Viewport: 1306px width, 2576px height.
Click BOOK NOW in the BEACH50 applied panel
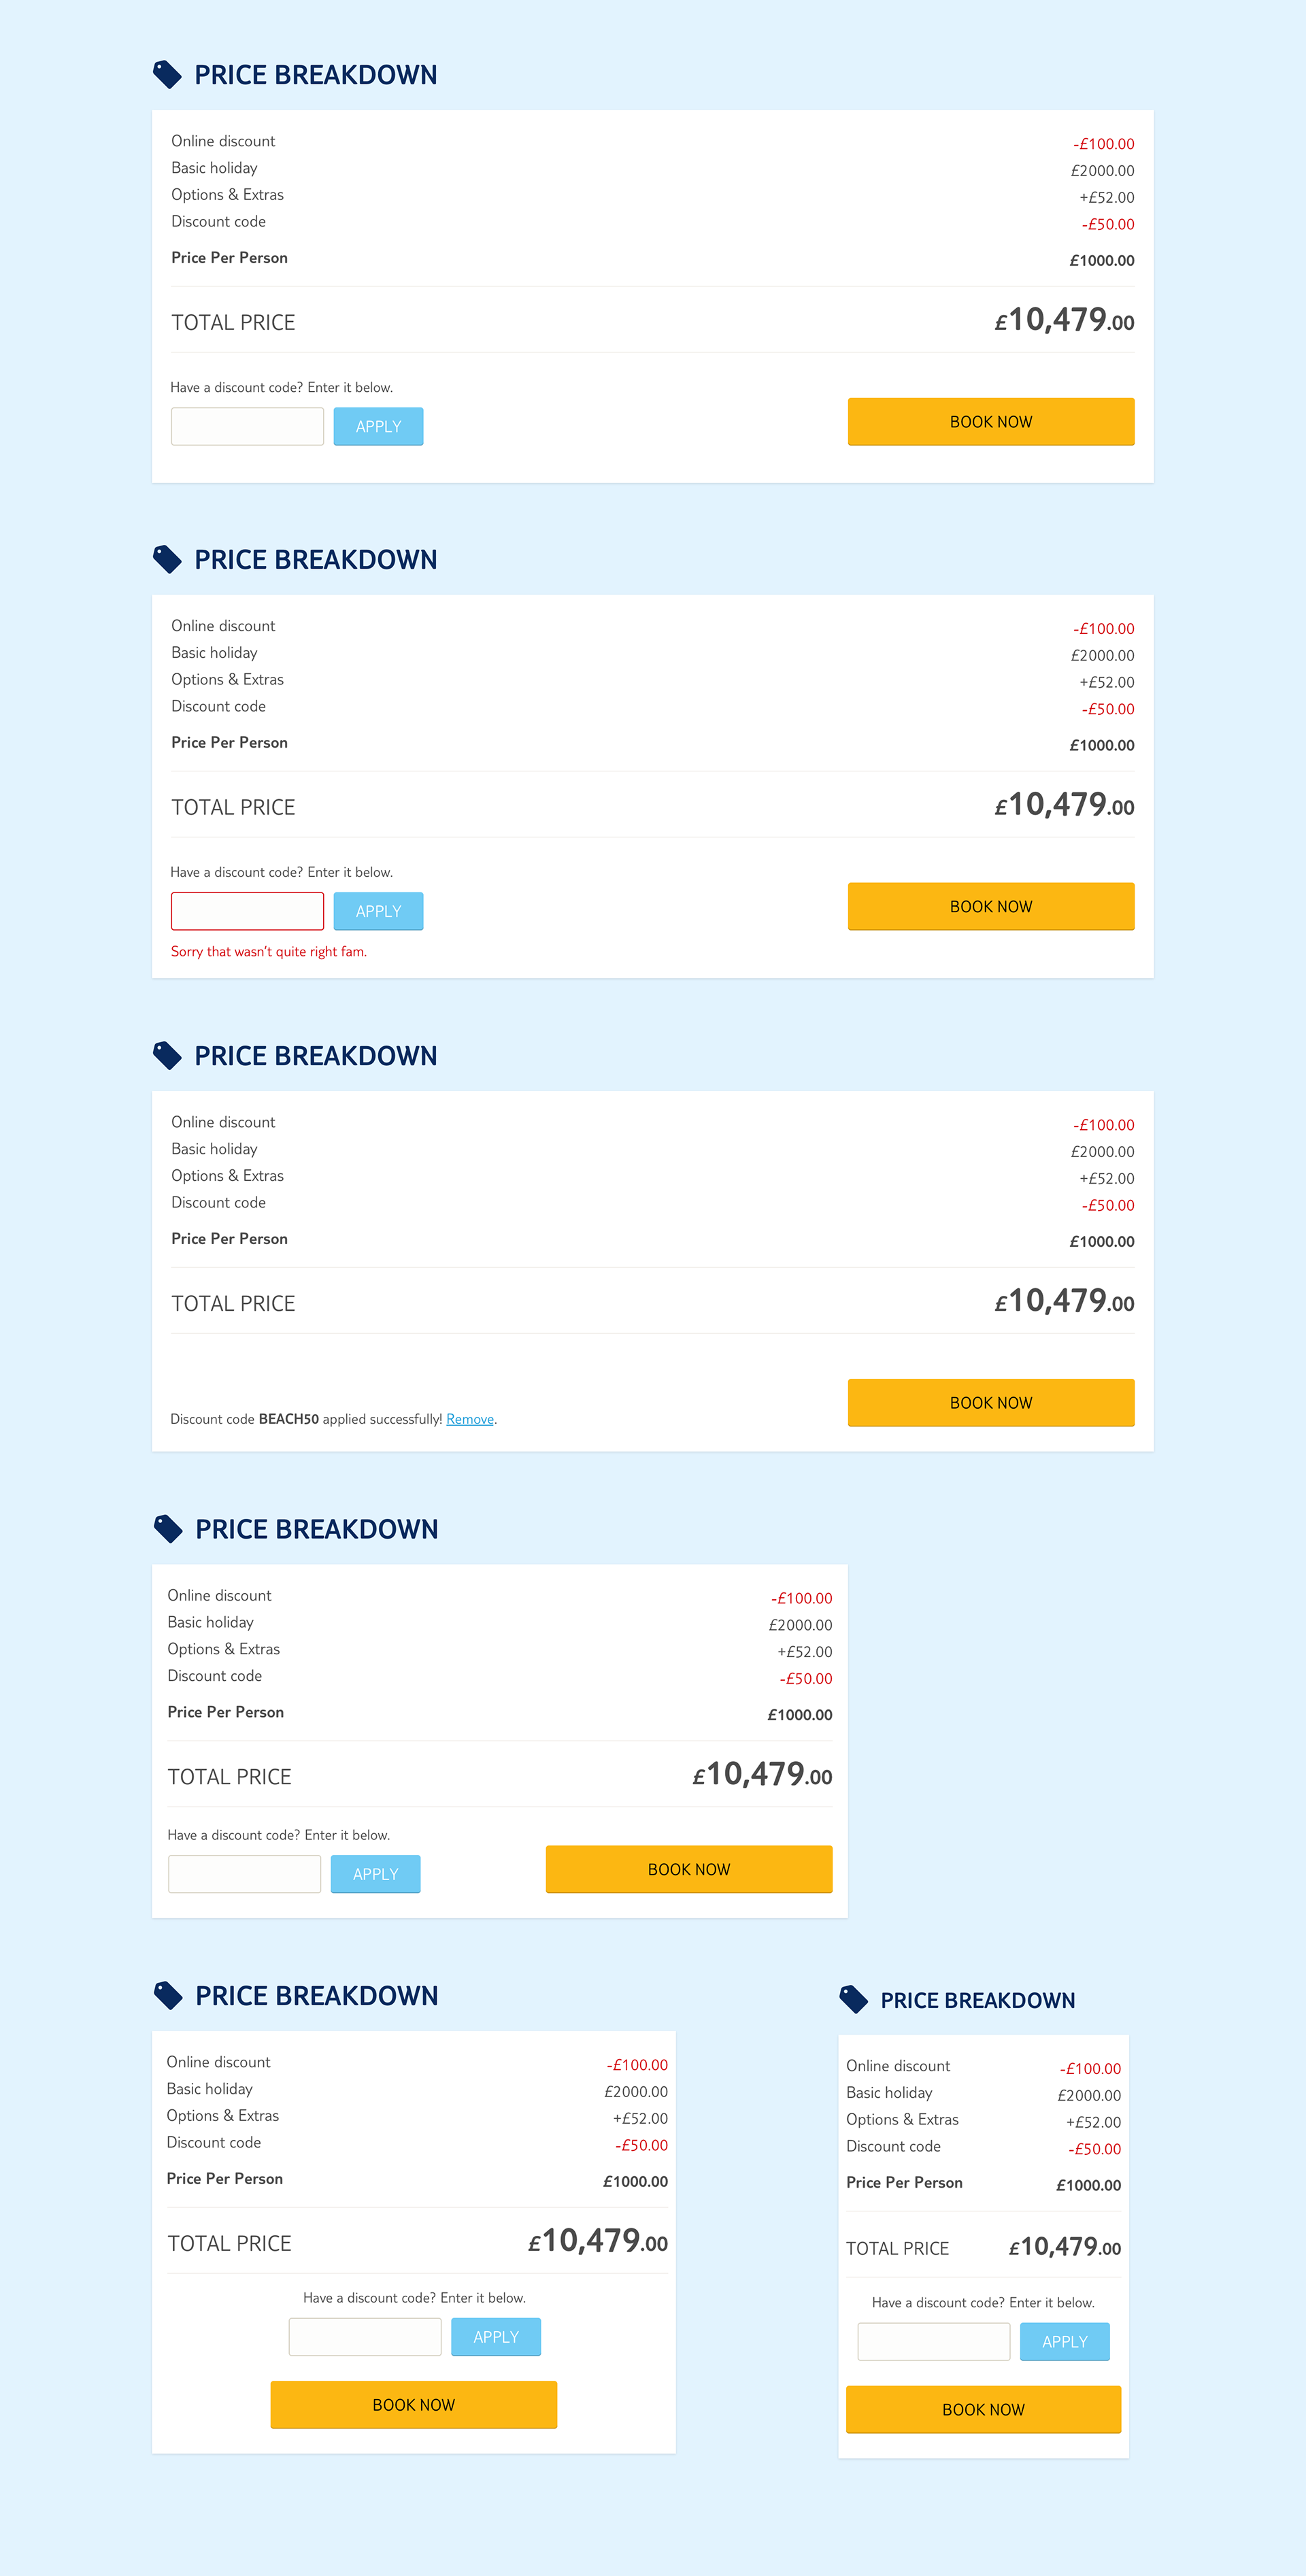990,1402
